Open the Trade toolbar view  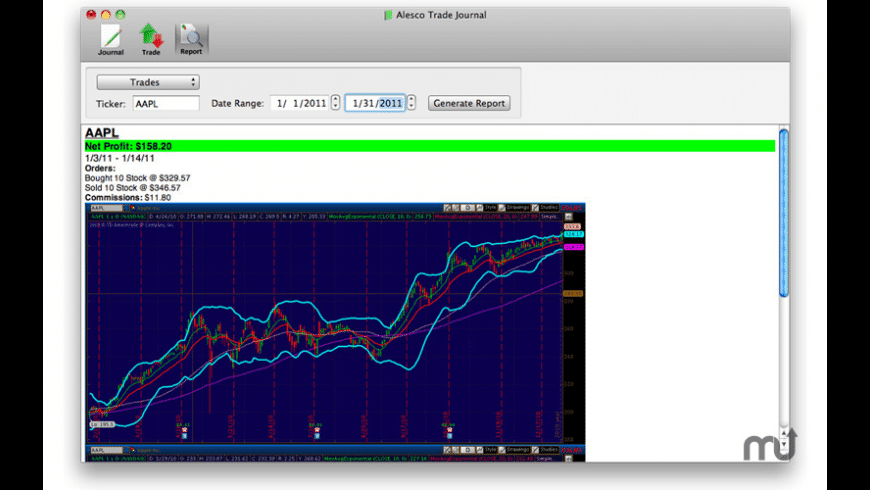pyautogui.click(x=151, y=40)
